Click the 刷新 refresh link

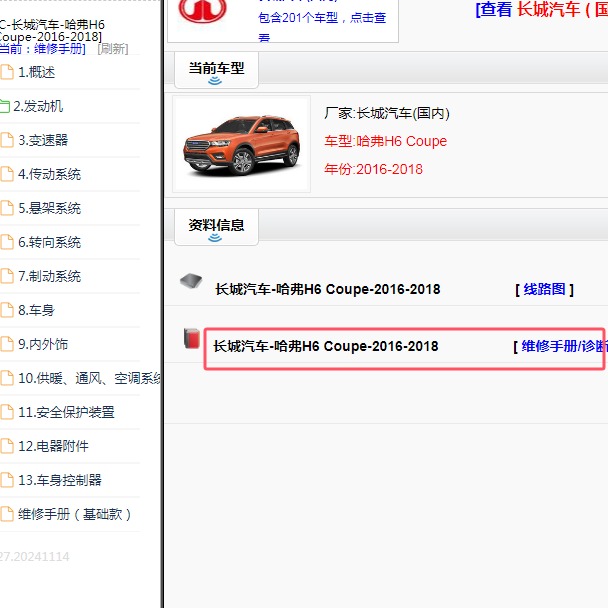tap(113, 49)
